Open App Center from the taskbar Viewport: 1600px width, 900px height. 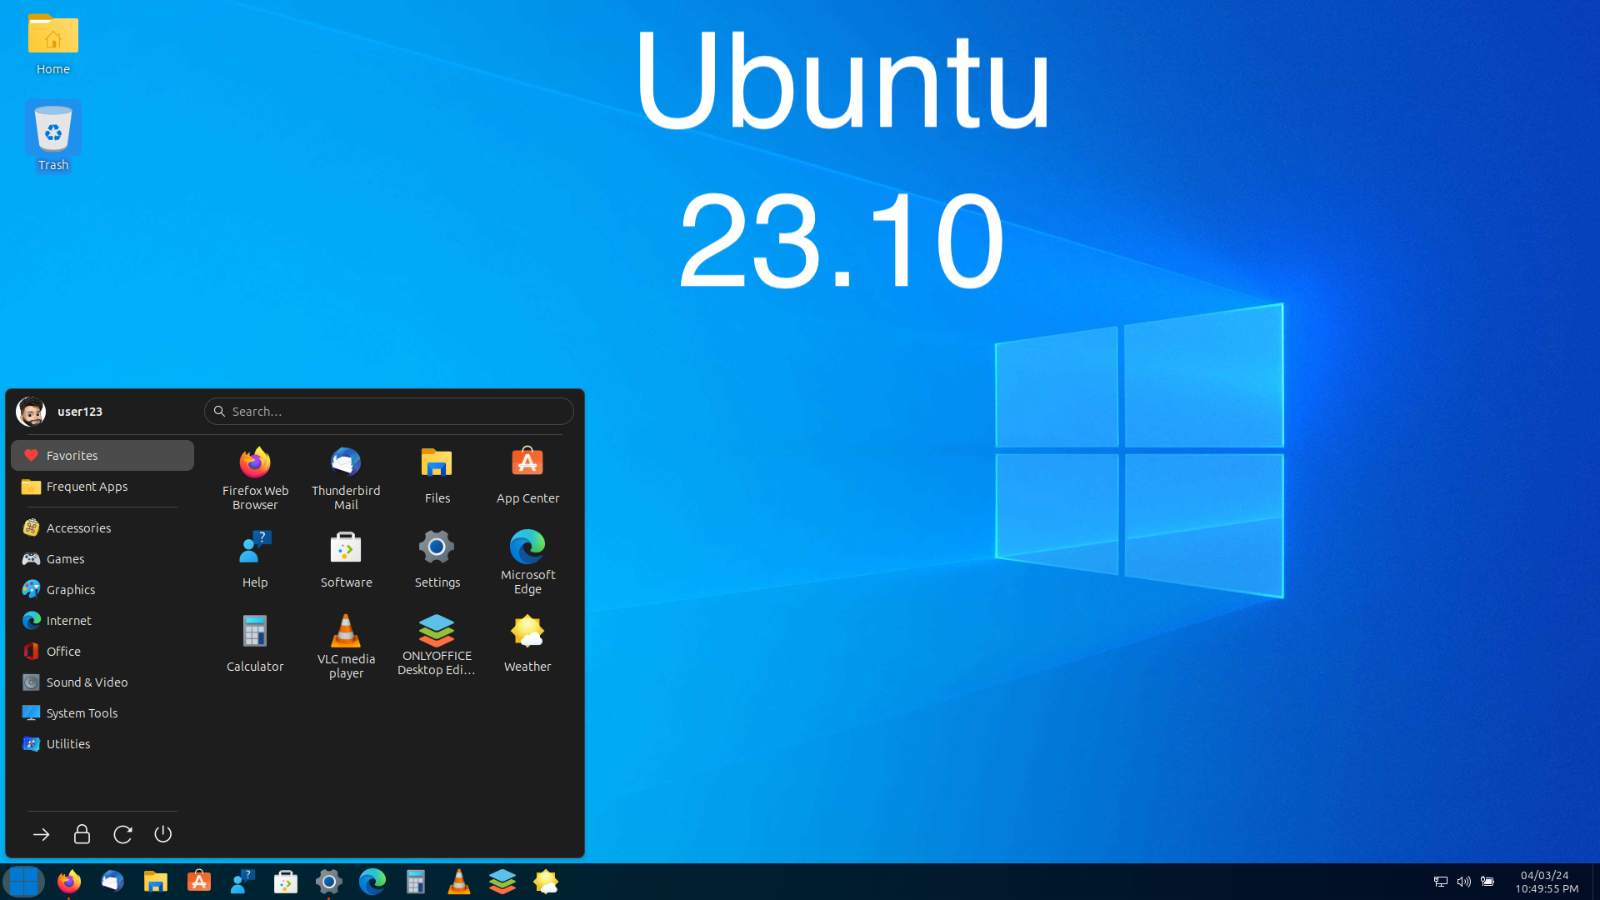pos(199,882)
